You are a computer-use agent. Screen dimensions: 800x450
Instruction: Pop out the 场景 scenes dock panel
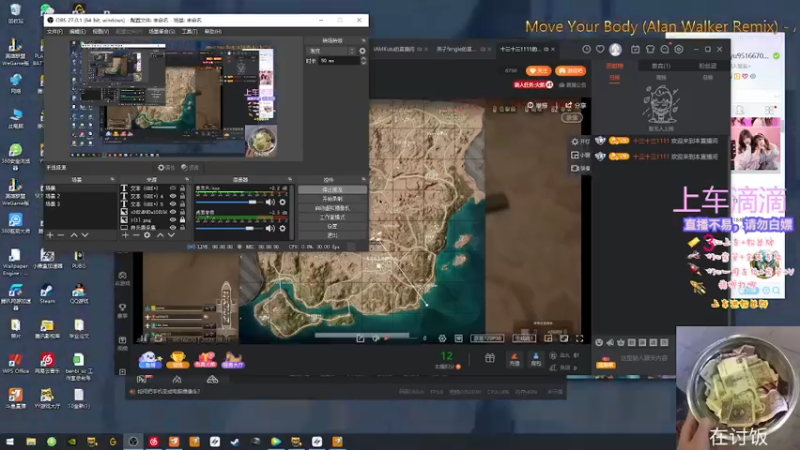coord(112,180)
